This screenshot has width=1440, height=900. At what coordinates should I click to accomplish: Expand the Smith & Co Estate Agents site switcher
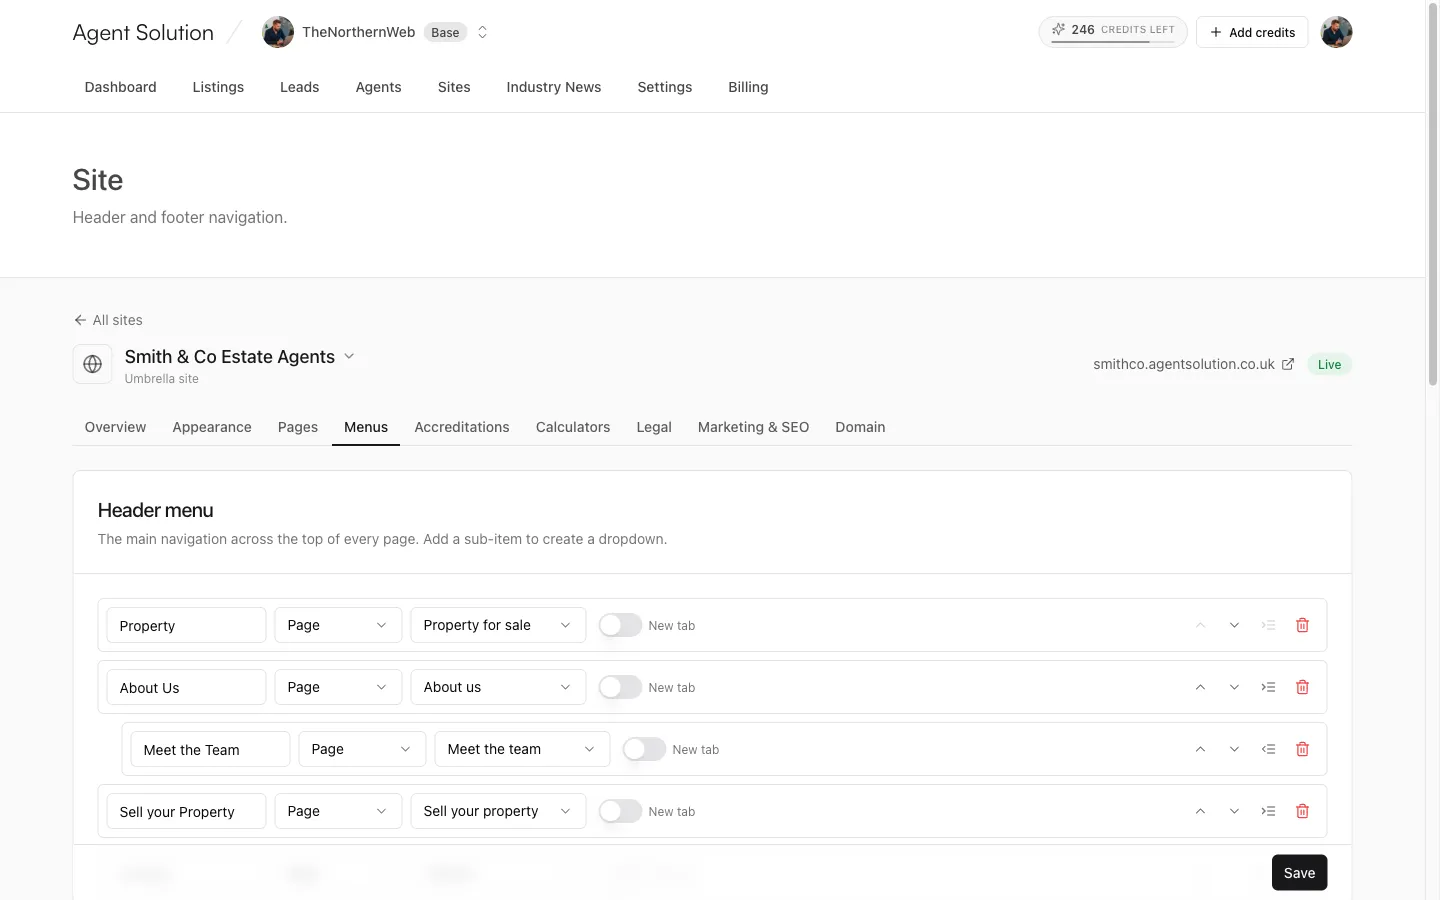tap(349, 356)
